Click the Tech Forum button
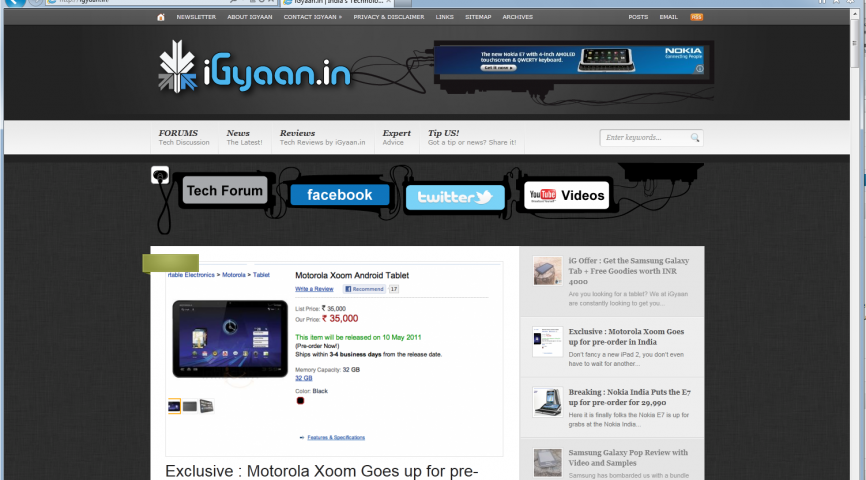The image size is (866, 480). pos(225,191)
